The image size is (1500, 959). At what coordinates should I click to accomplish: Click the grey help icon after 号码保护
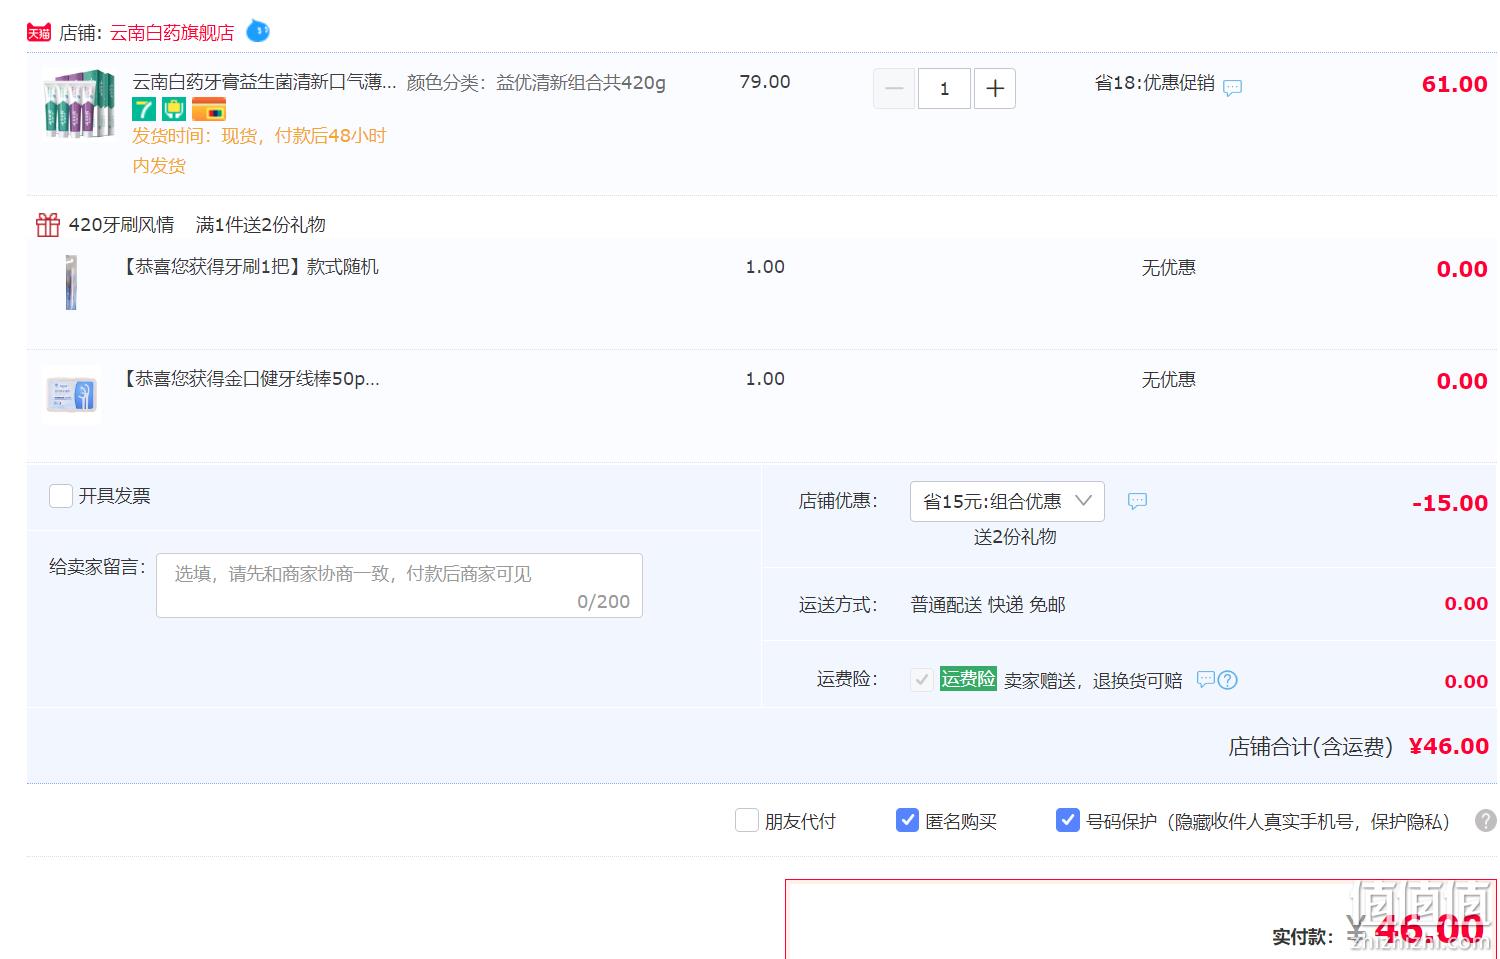[1486, 821]
